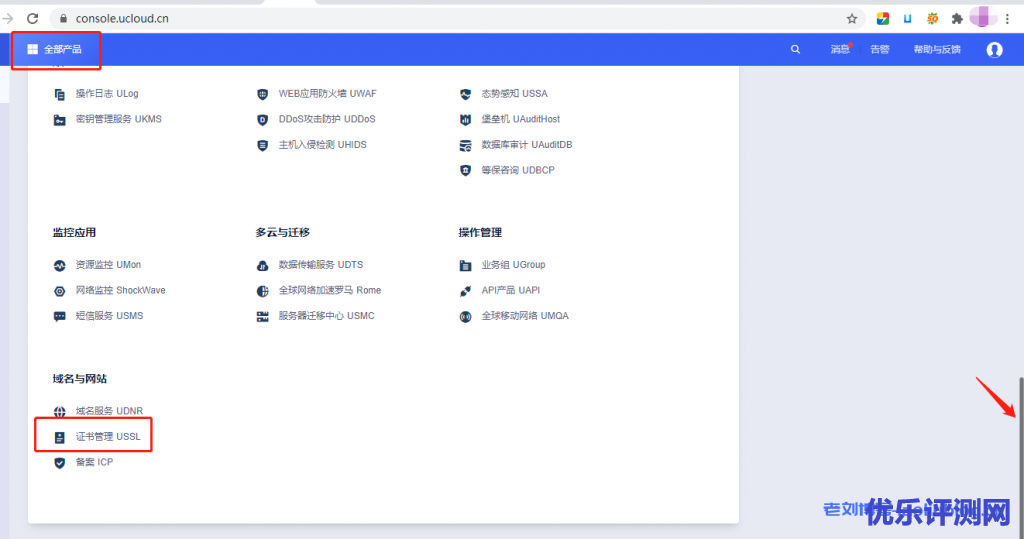The height and width of the screenshot is (539, 1024).
Task: Open 全球移动网络 UMQA
Action: point(525,316)
